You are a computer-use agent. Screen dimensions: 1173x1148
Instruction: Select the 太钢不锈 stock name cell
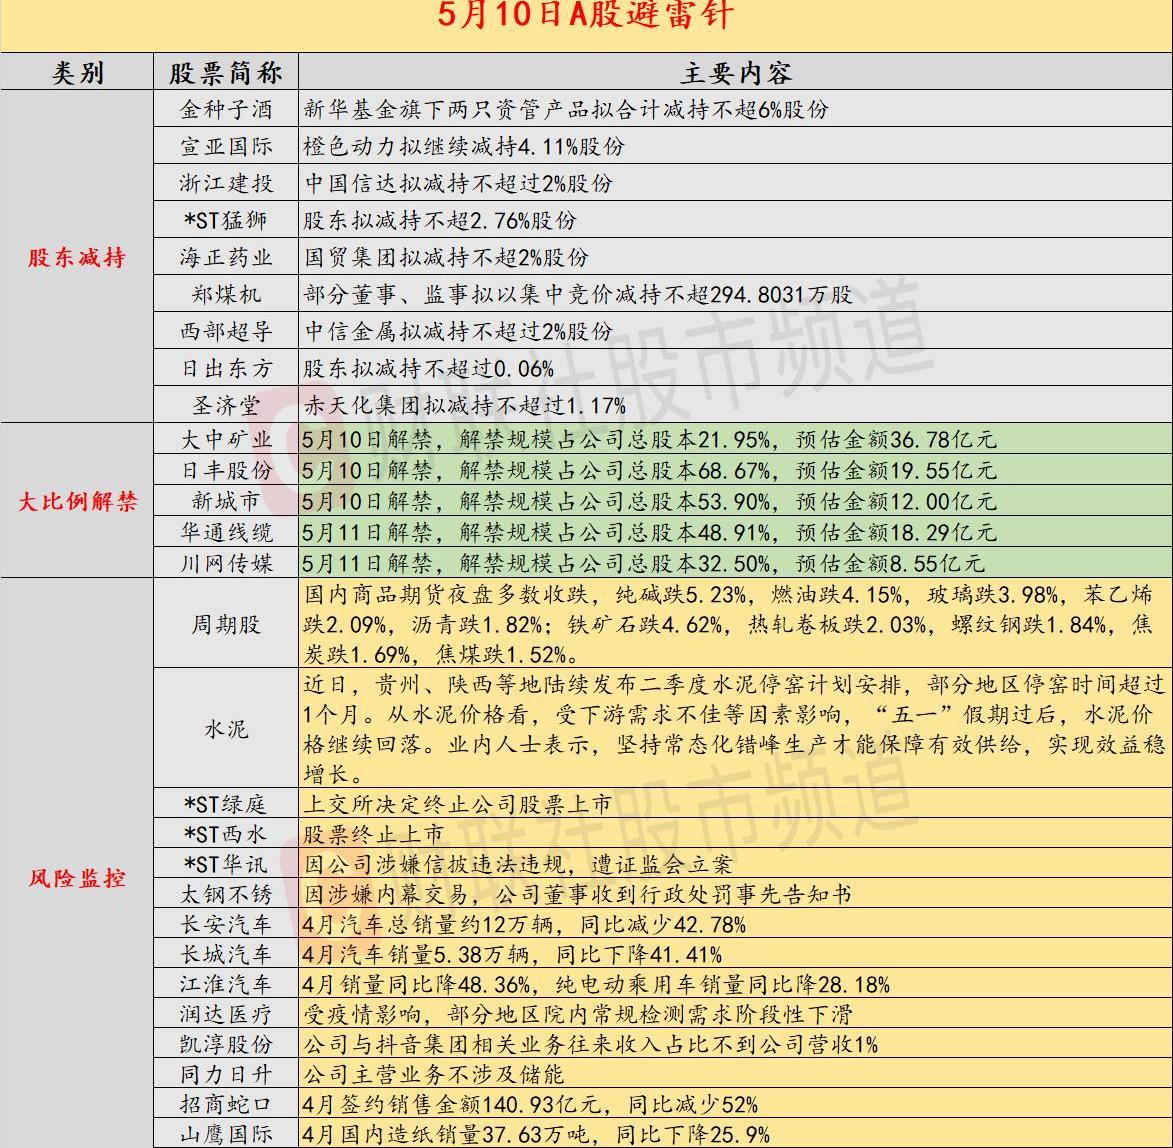click(x=226, y=894)
